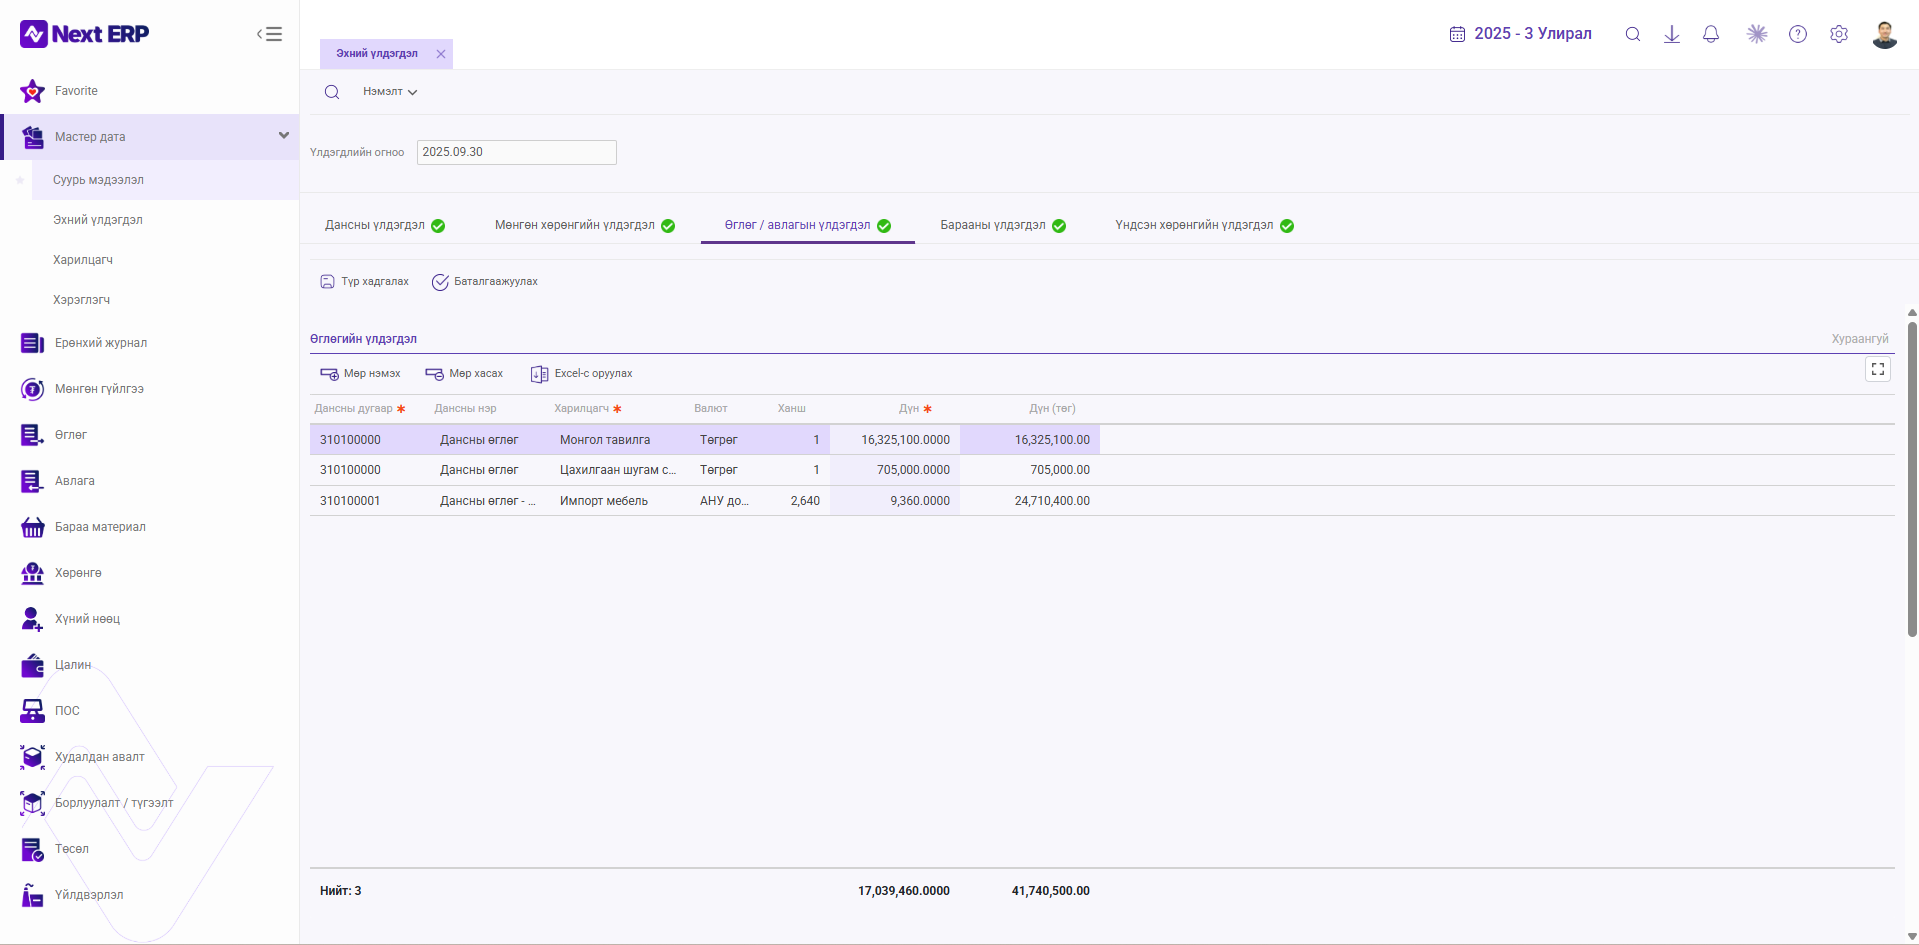Click the Excel-с оруулах import icon

pos(539,374)
